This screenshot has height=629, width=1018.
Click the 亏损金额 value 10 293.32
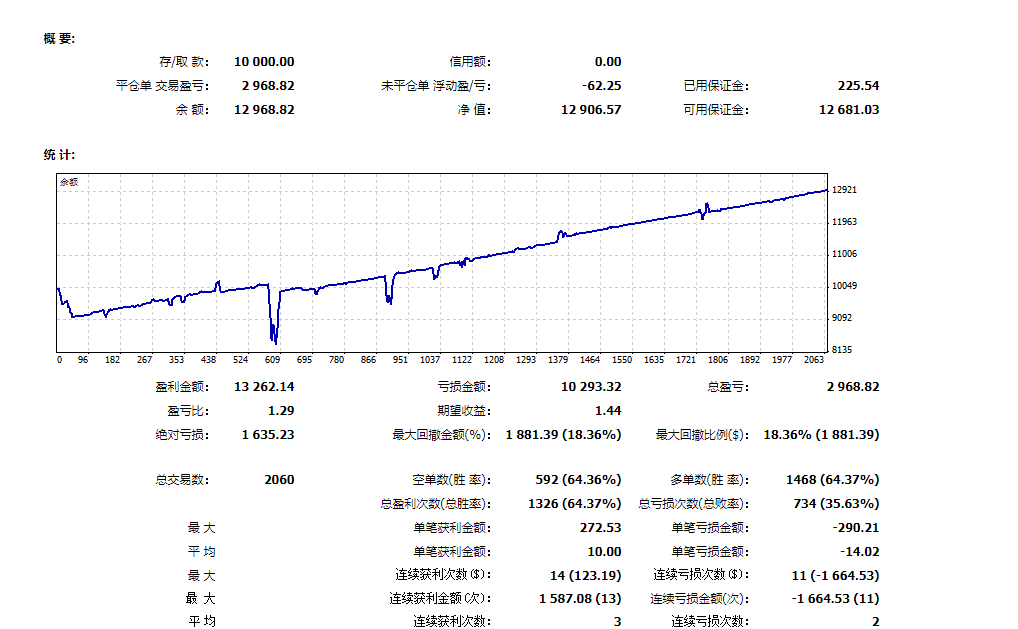point(591,387)
